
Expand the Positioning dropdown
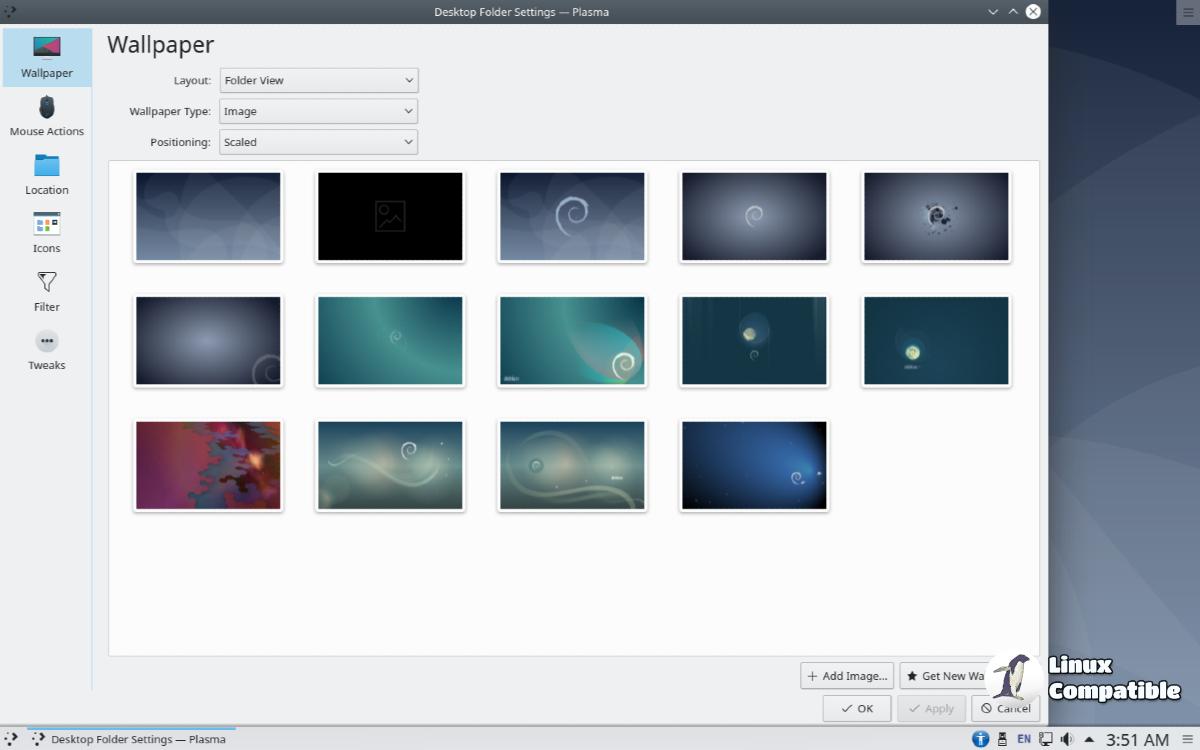tap(318, 142)
